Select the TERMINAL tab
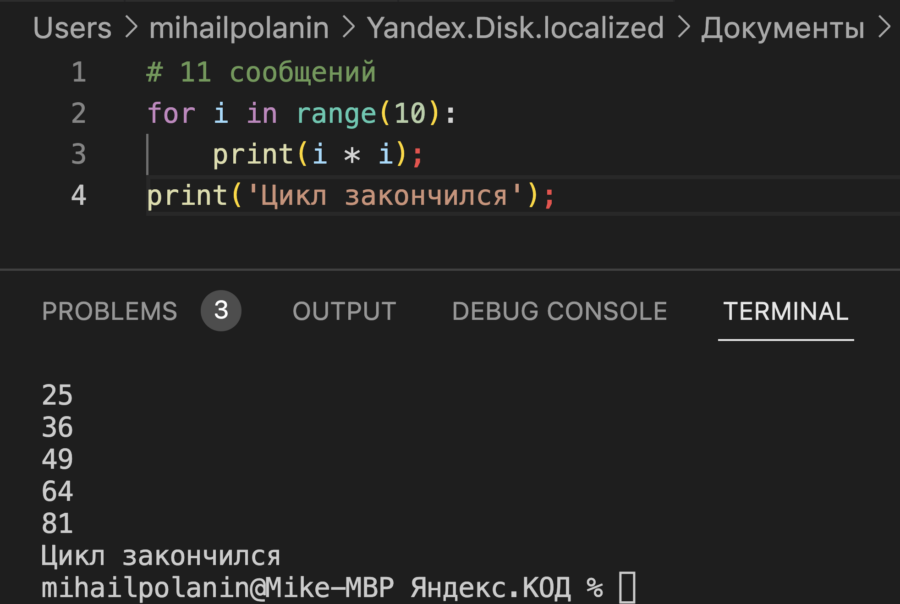The width and height of the screenshot is (900, 604). [785, 311]
